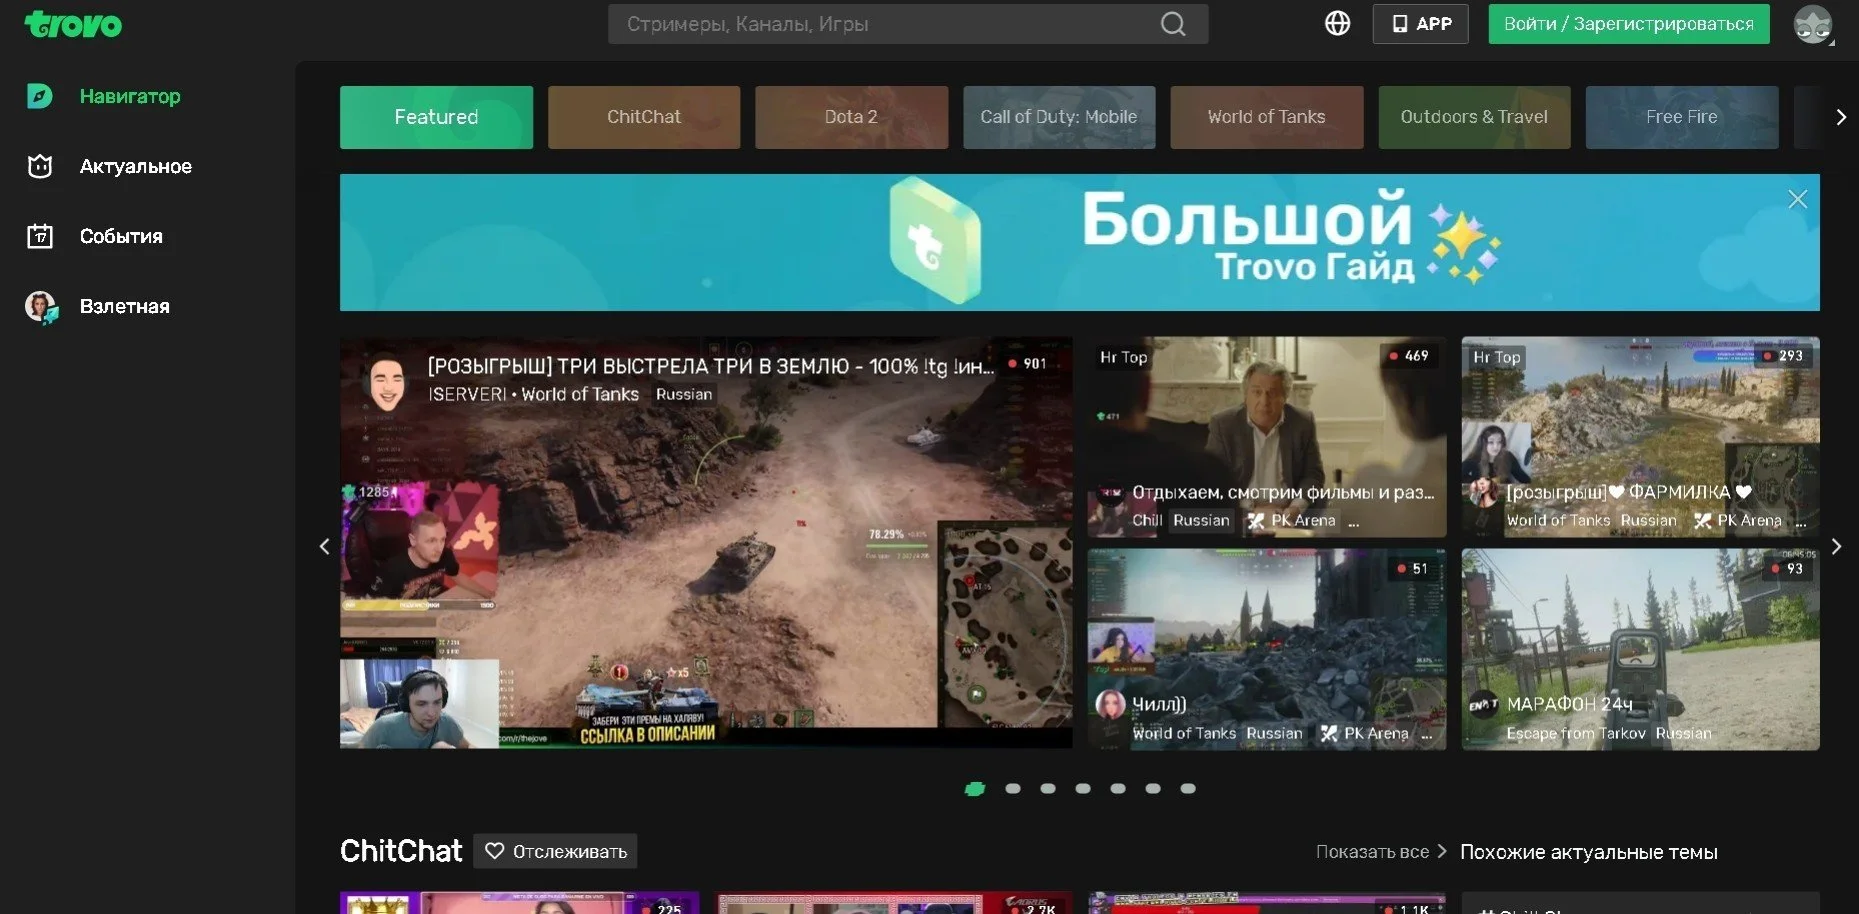Image resolution: width=1859 pixels, height=914 pixels.
Task: Select the Featured category tab
Action: (436, 117)
